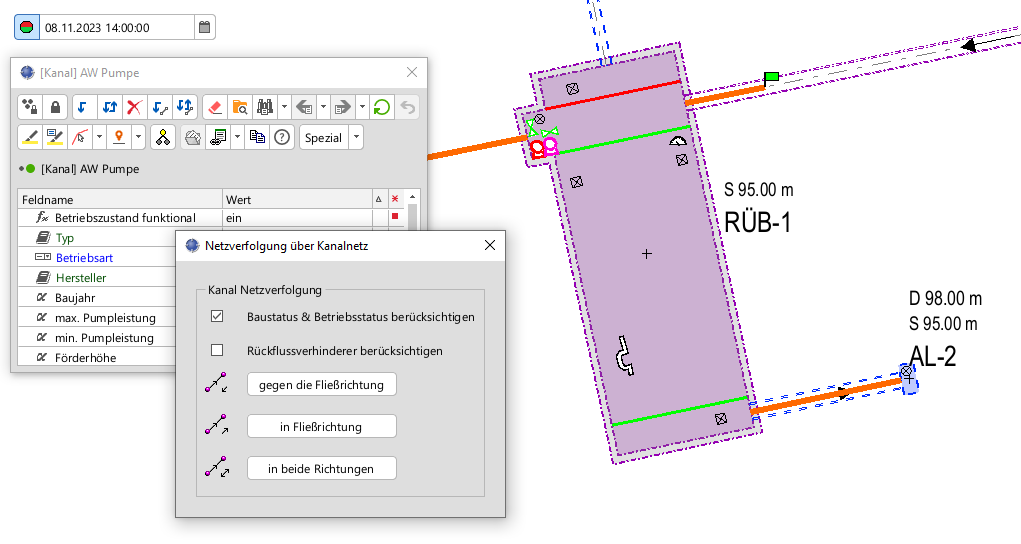Open the back-history dropdown arrow

(323, 107)
